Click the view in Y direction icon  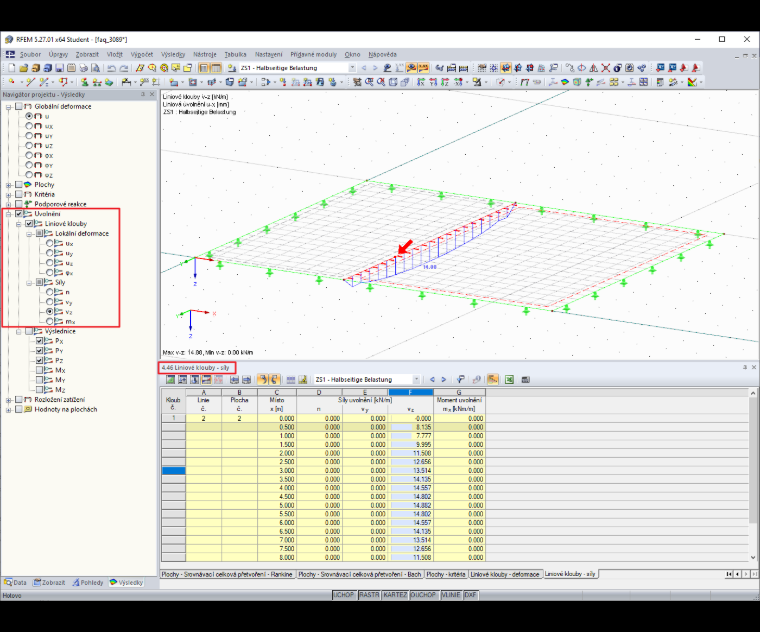click(433, 82)
